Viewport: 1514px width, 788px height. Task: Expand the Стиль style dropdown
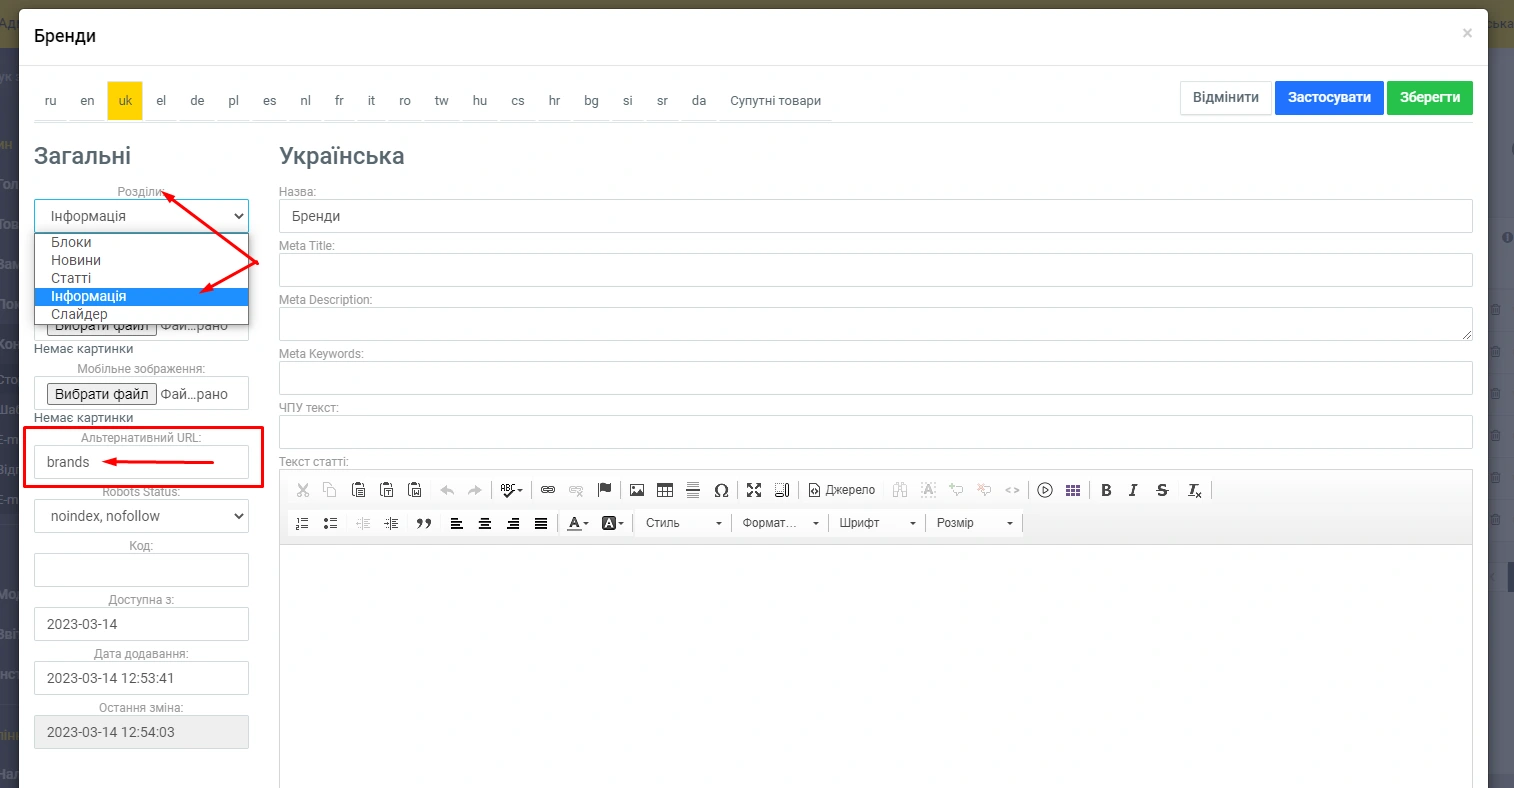coord(683,523)
